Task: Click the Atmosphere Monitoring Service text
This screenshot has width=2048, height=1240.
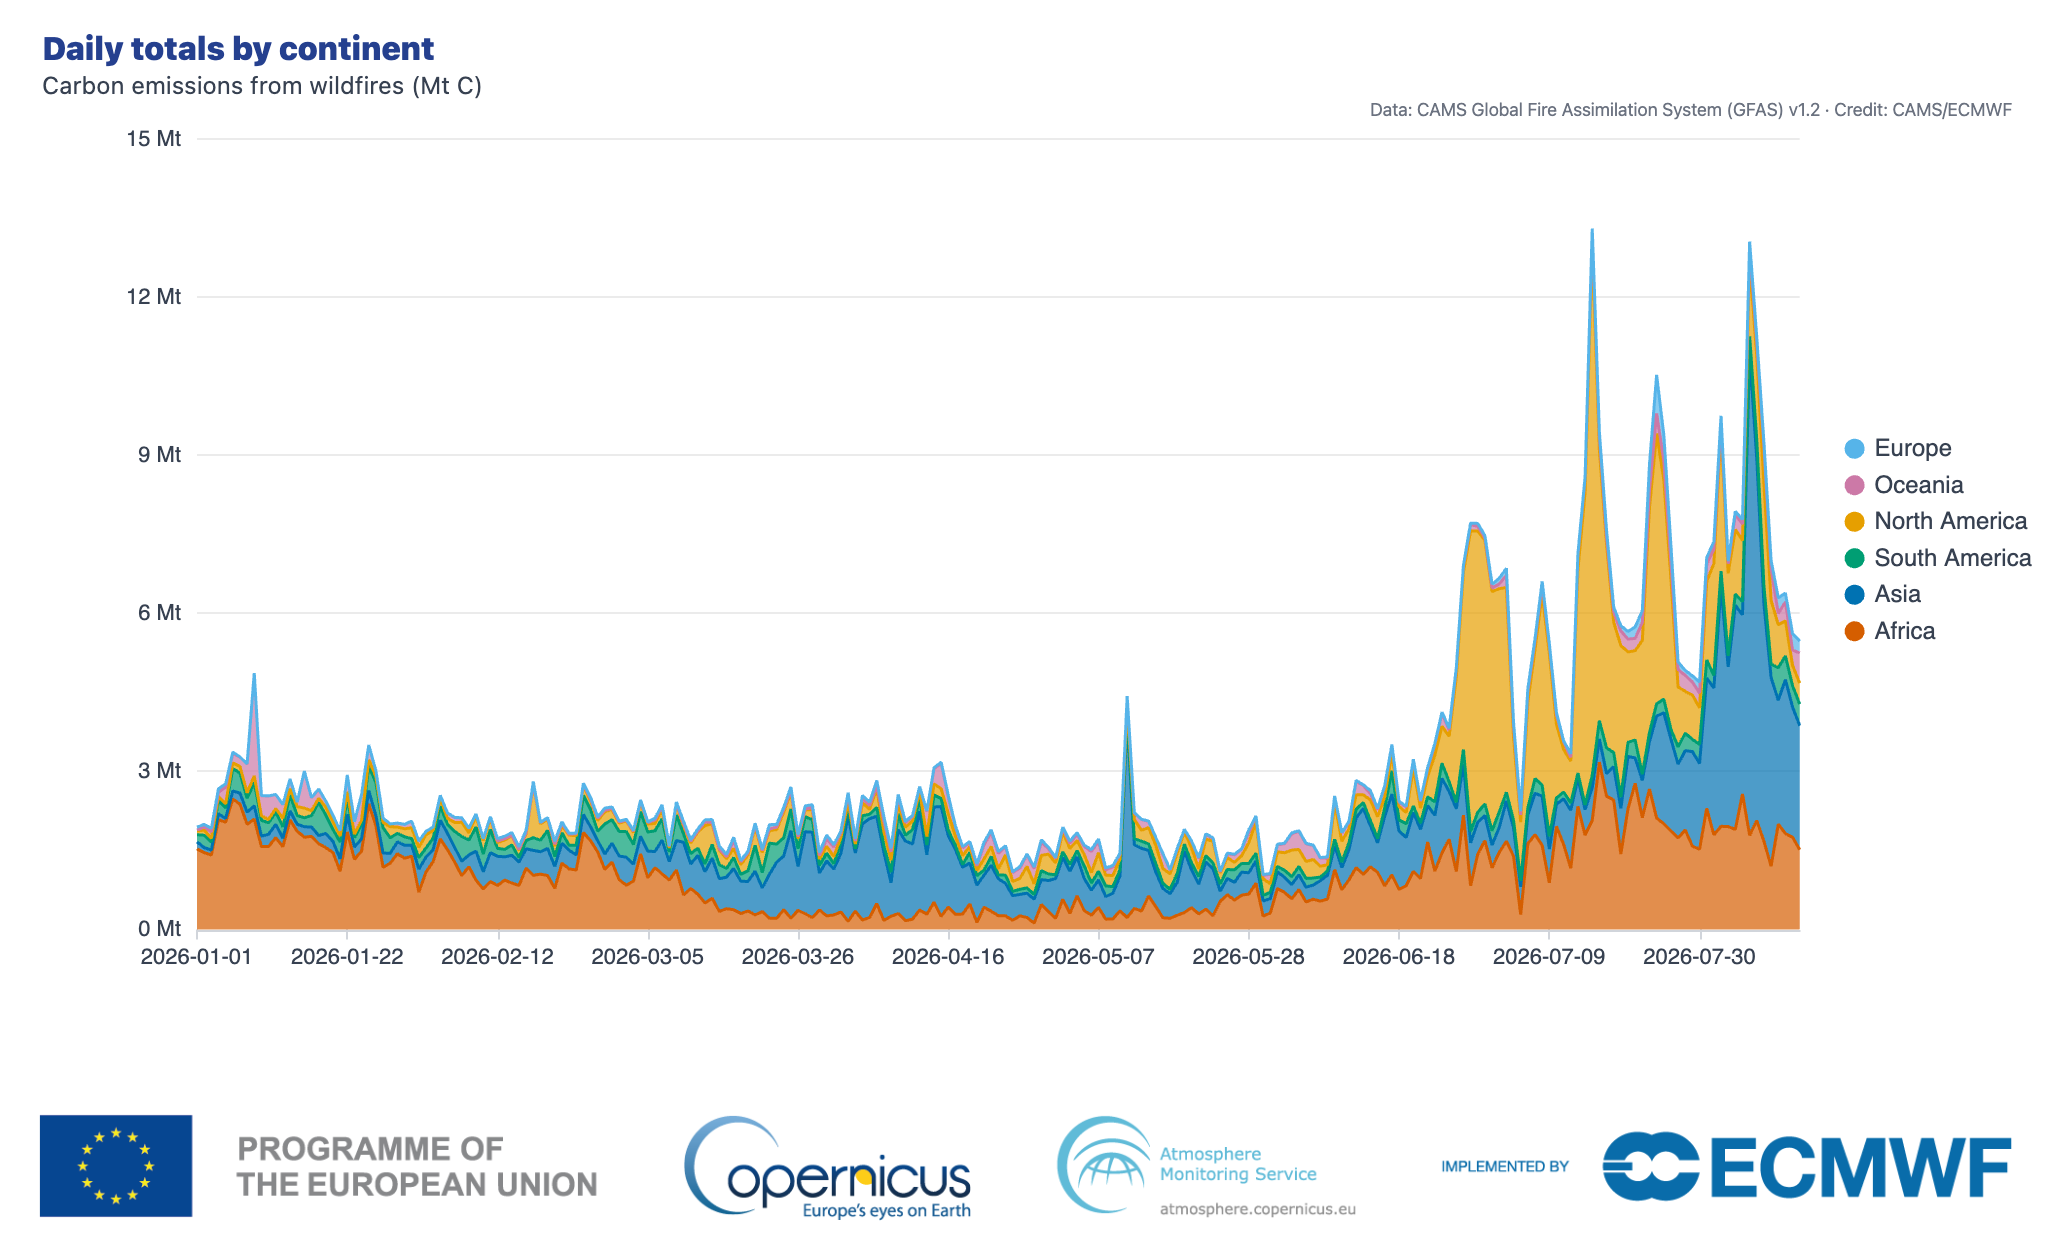Action: pos(1238,1164)
